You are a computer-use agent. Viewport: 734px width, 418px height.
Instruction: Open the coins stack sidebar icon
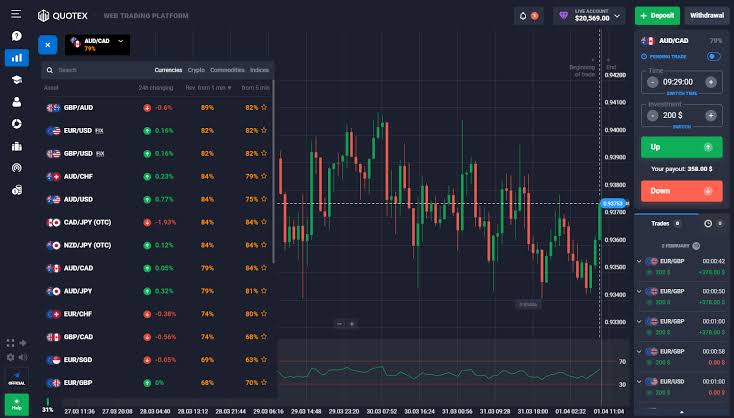[x=17, y=190]
